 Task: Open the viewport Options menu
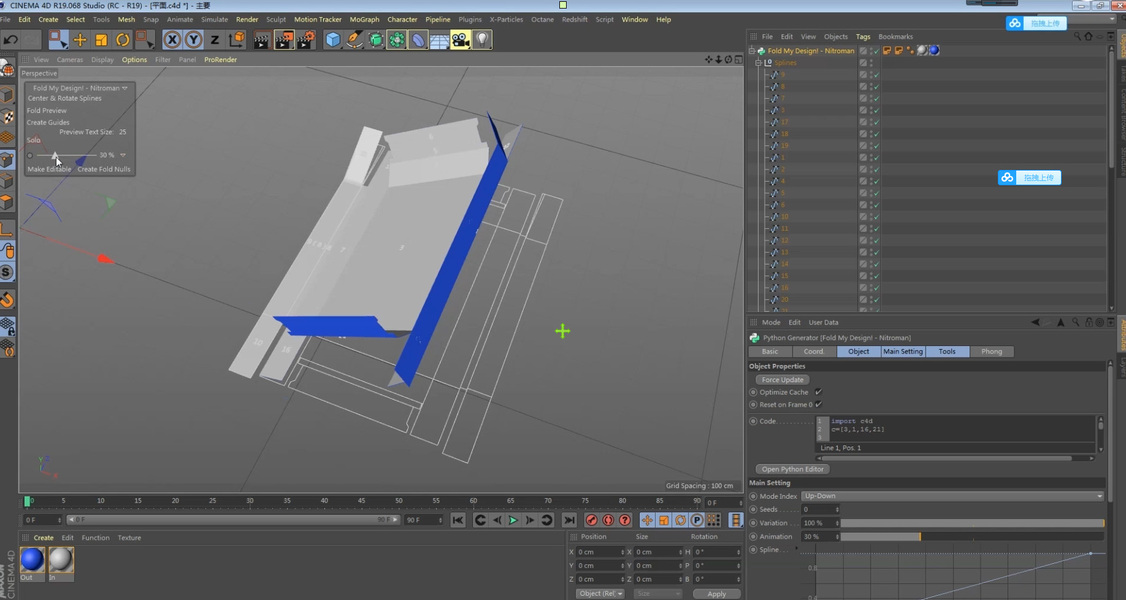[134, 60]
